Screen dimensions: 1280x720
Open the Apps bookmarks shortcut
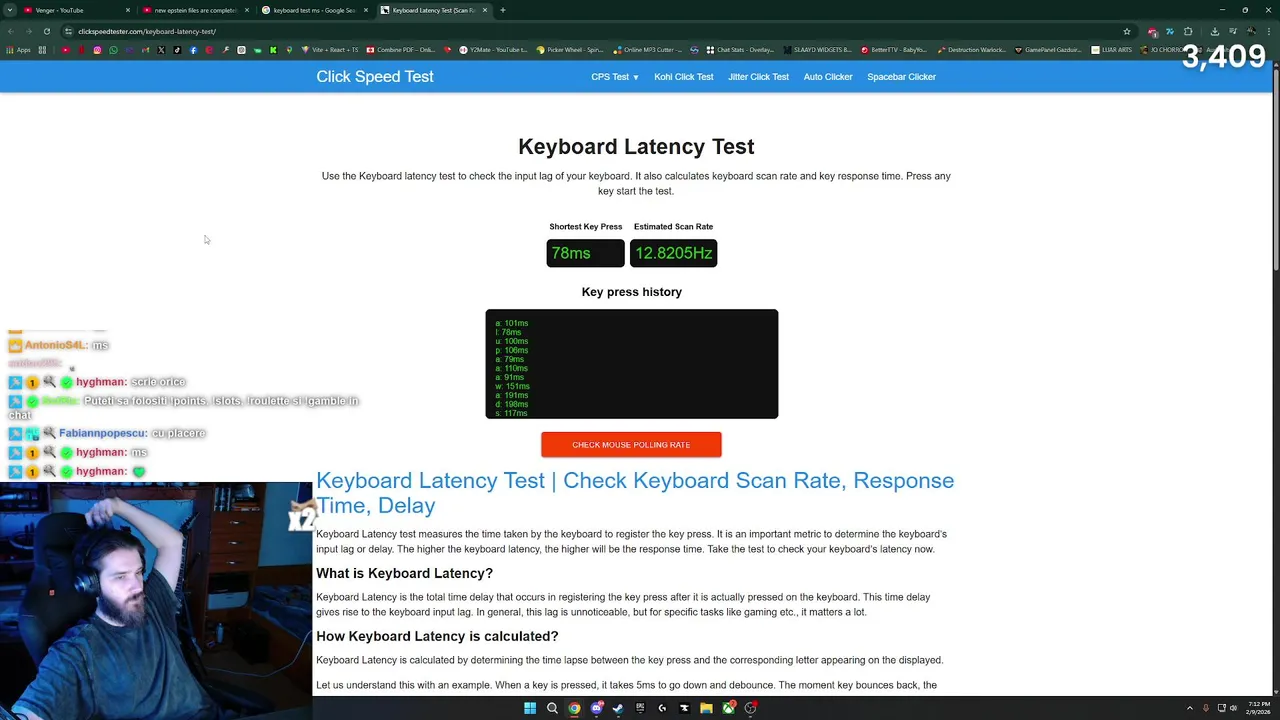click(17, 50)
